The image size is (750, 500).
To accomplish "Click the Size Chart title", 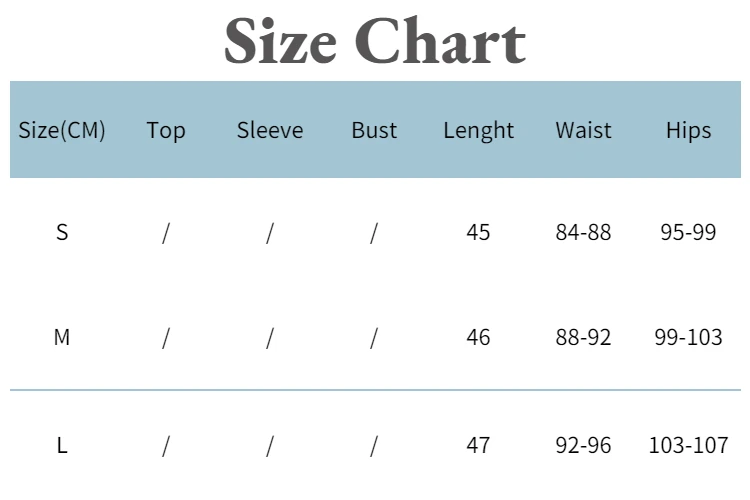I will (374, 42).
